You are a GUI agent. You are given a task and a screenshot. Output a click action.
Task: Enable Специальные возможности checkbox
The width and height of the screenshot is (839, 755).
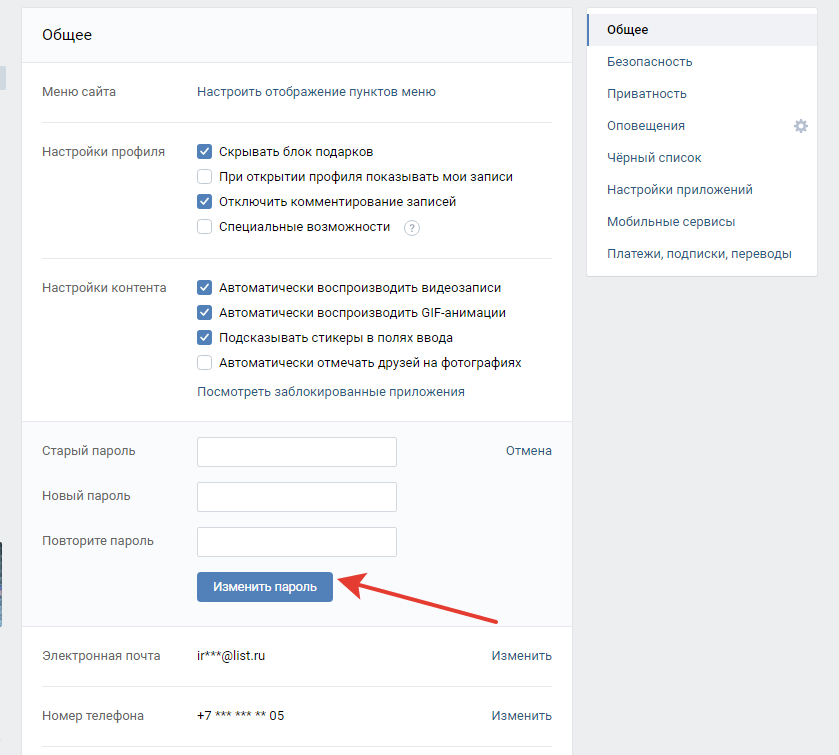[204, 227]
